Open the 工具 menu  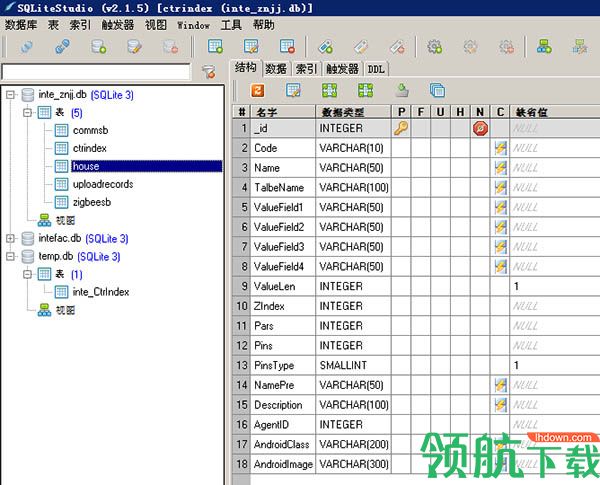pos(231,25)
